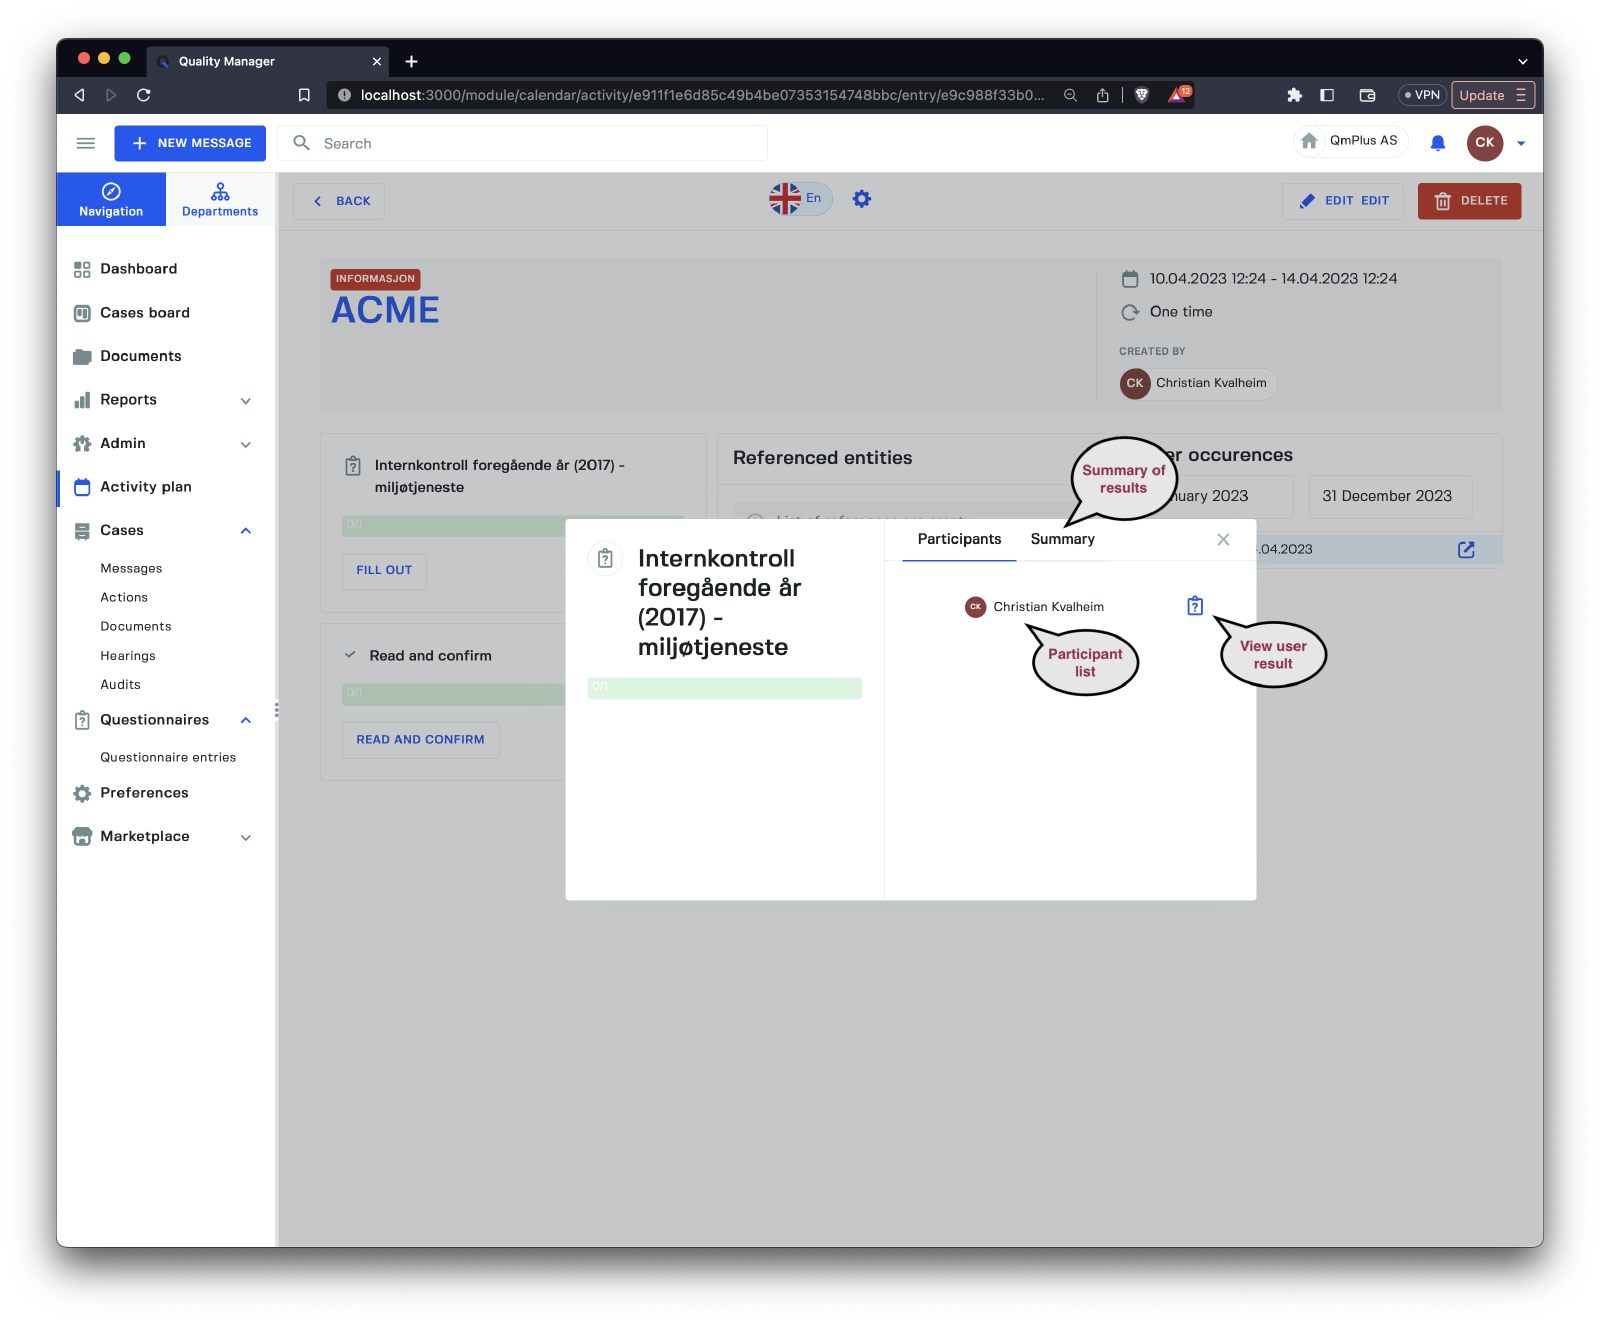This screenshot has height=1322, width=1600.
Task: Bookmark this page via the bookmark icon
Action: [304, 95]
